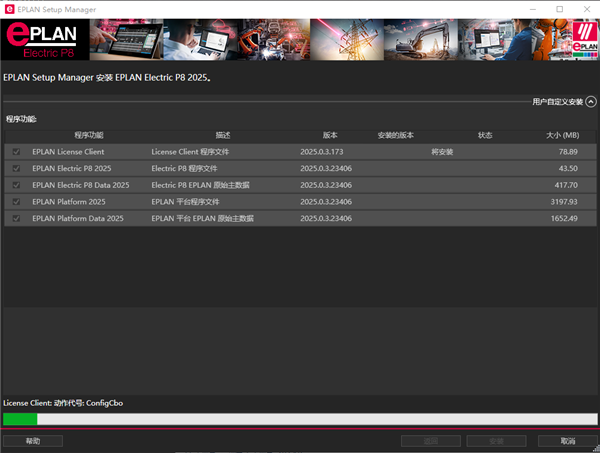Image resolution: width=600 pixels, height=453 pixels.
Task: Click the 状态 column header
Action: (x=485, y=135)
